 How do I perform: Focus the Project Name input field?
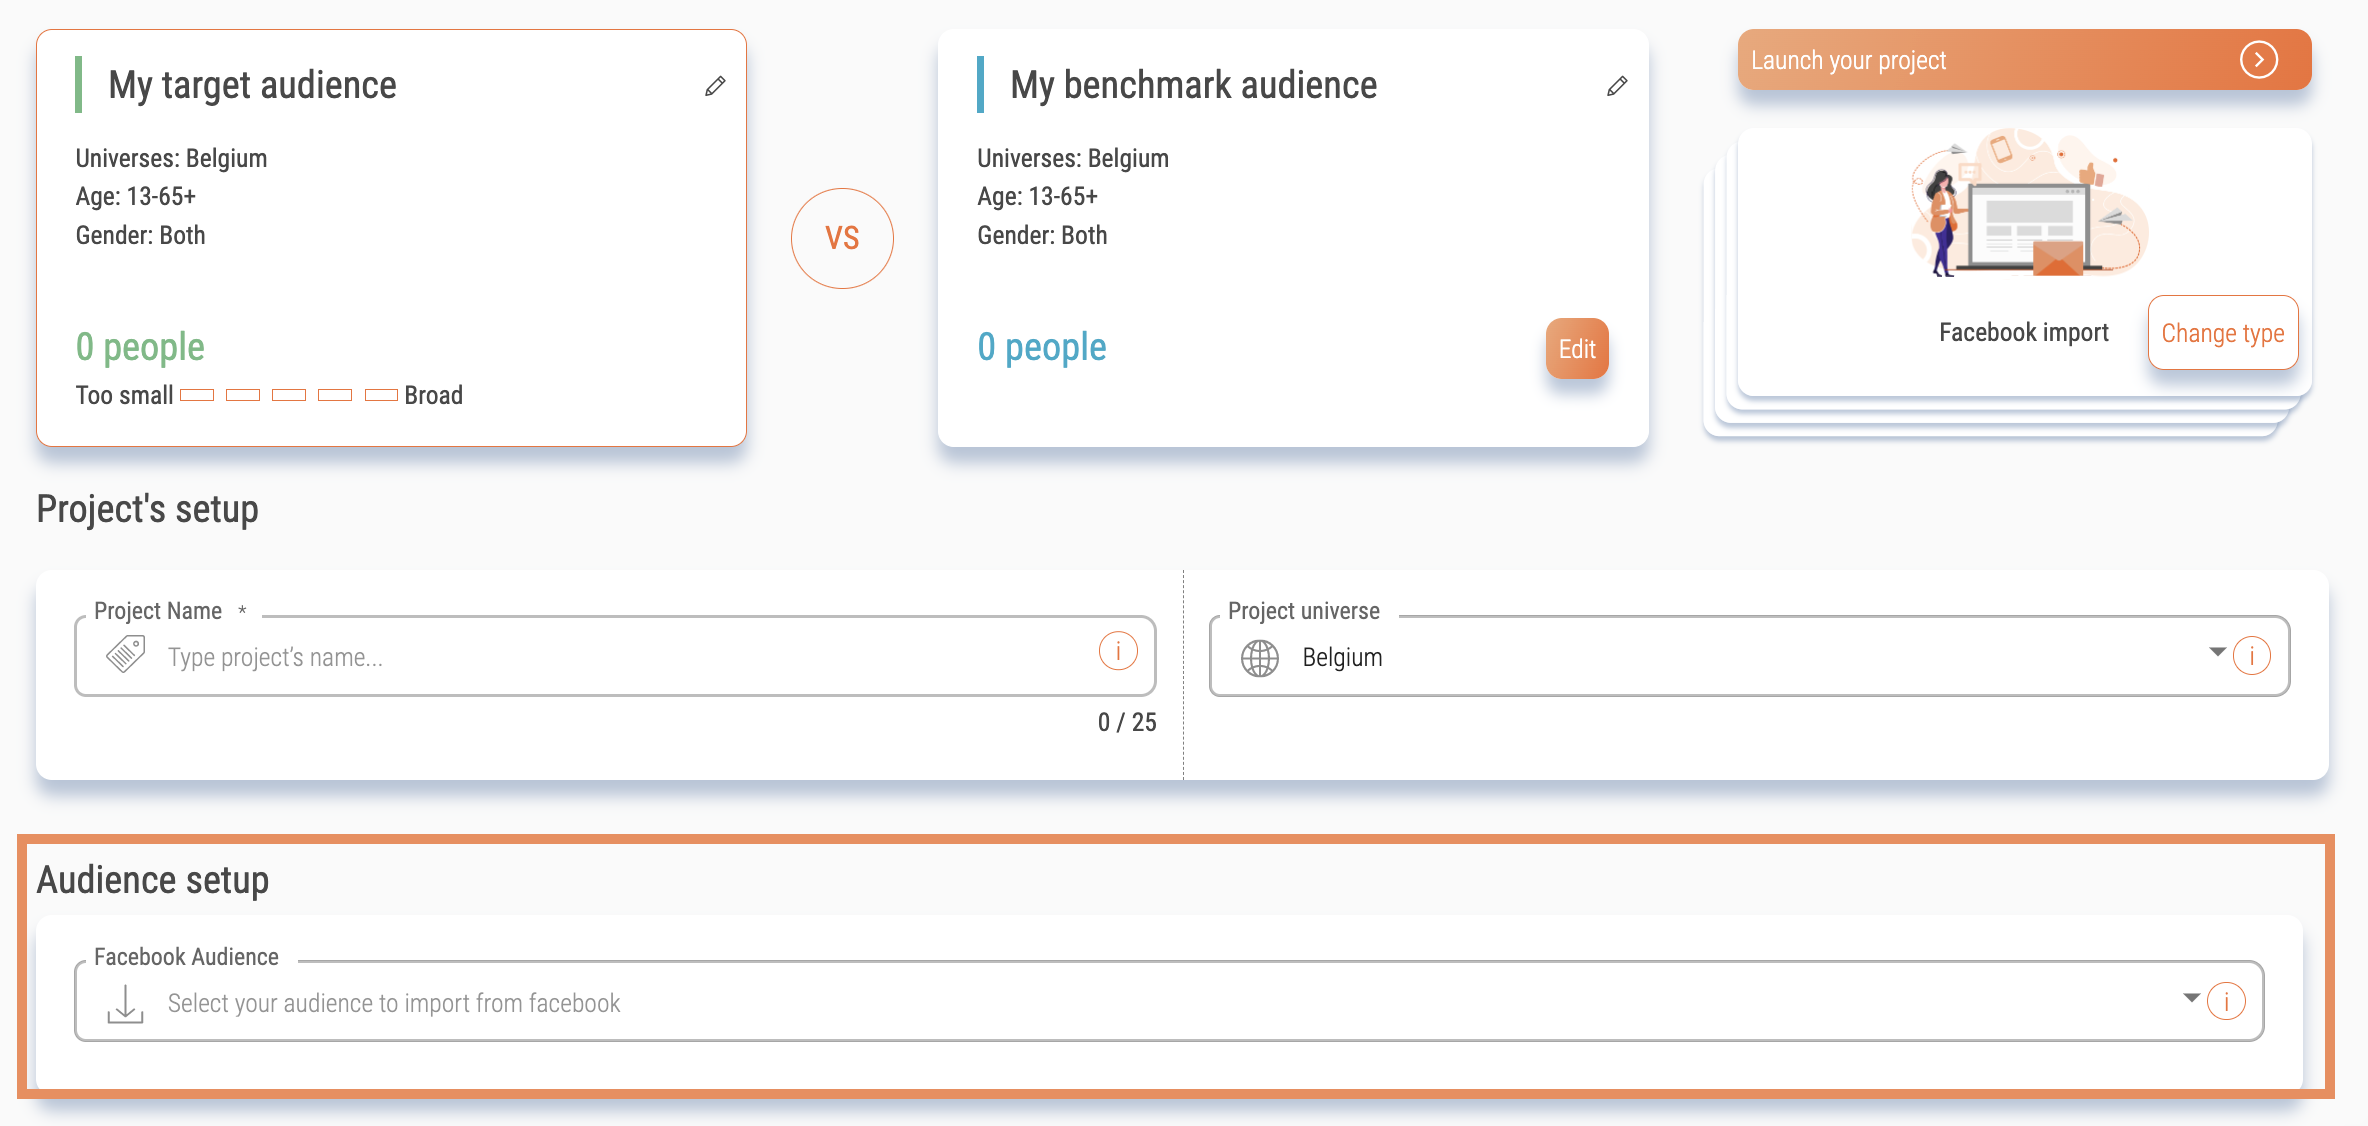(615, 656)
